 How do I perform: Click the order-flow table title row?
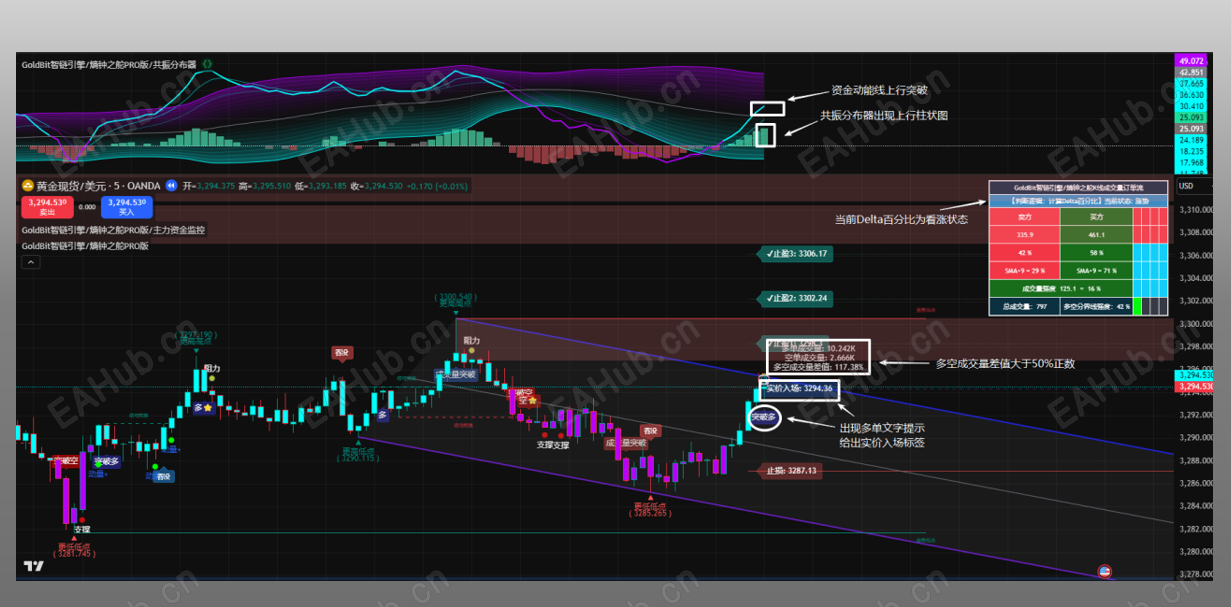(1078, 187)
